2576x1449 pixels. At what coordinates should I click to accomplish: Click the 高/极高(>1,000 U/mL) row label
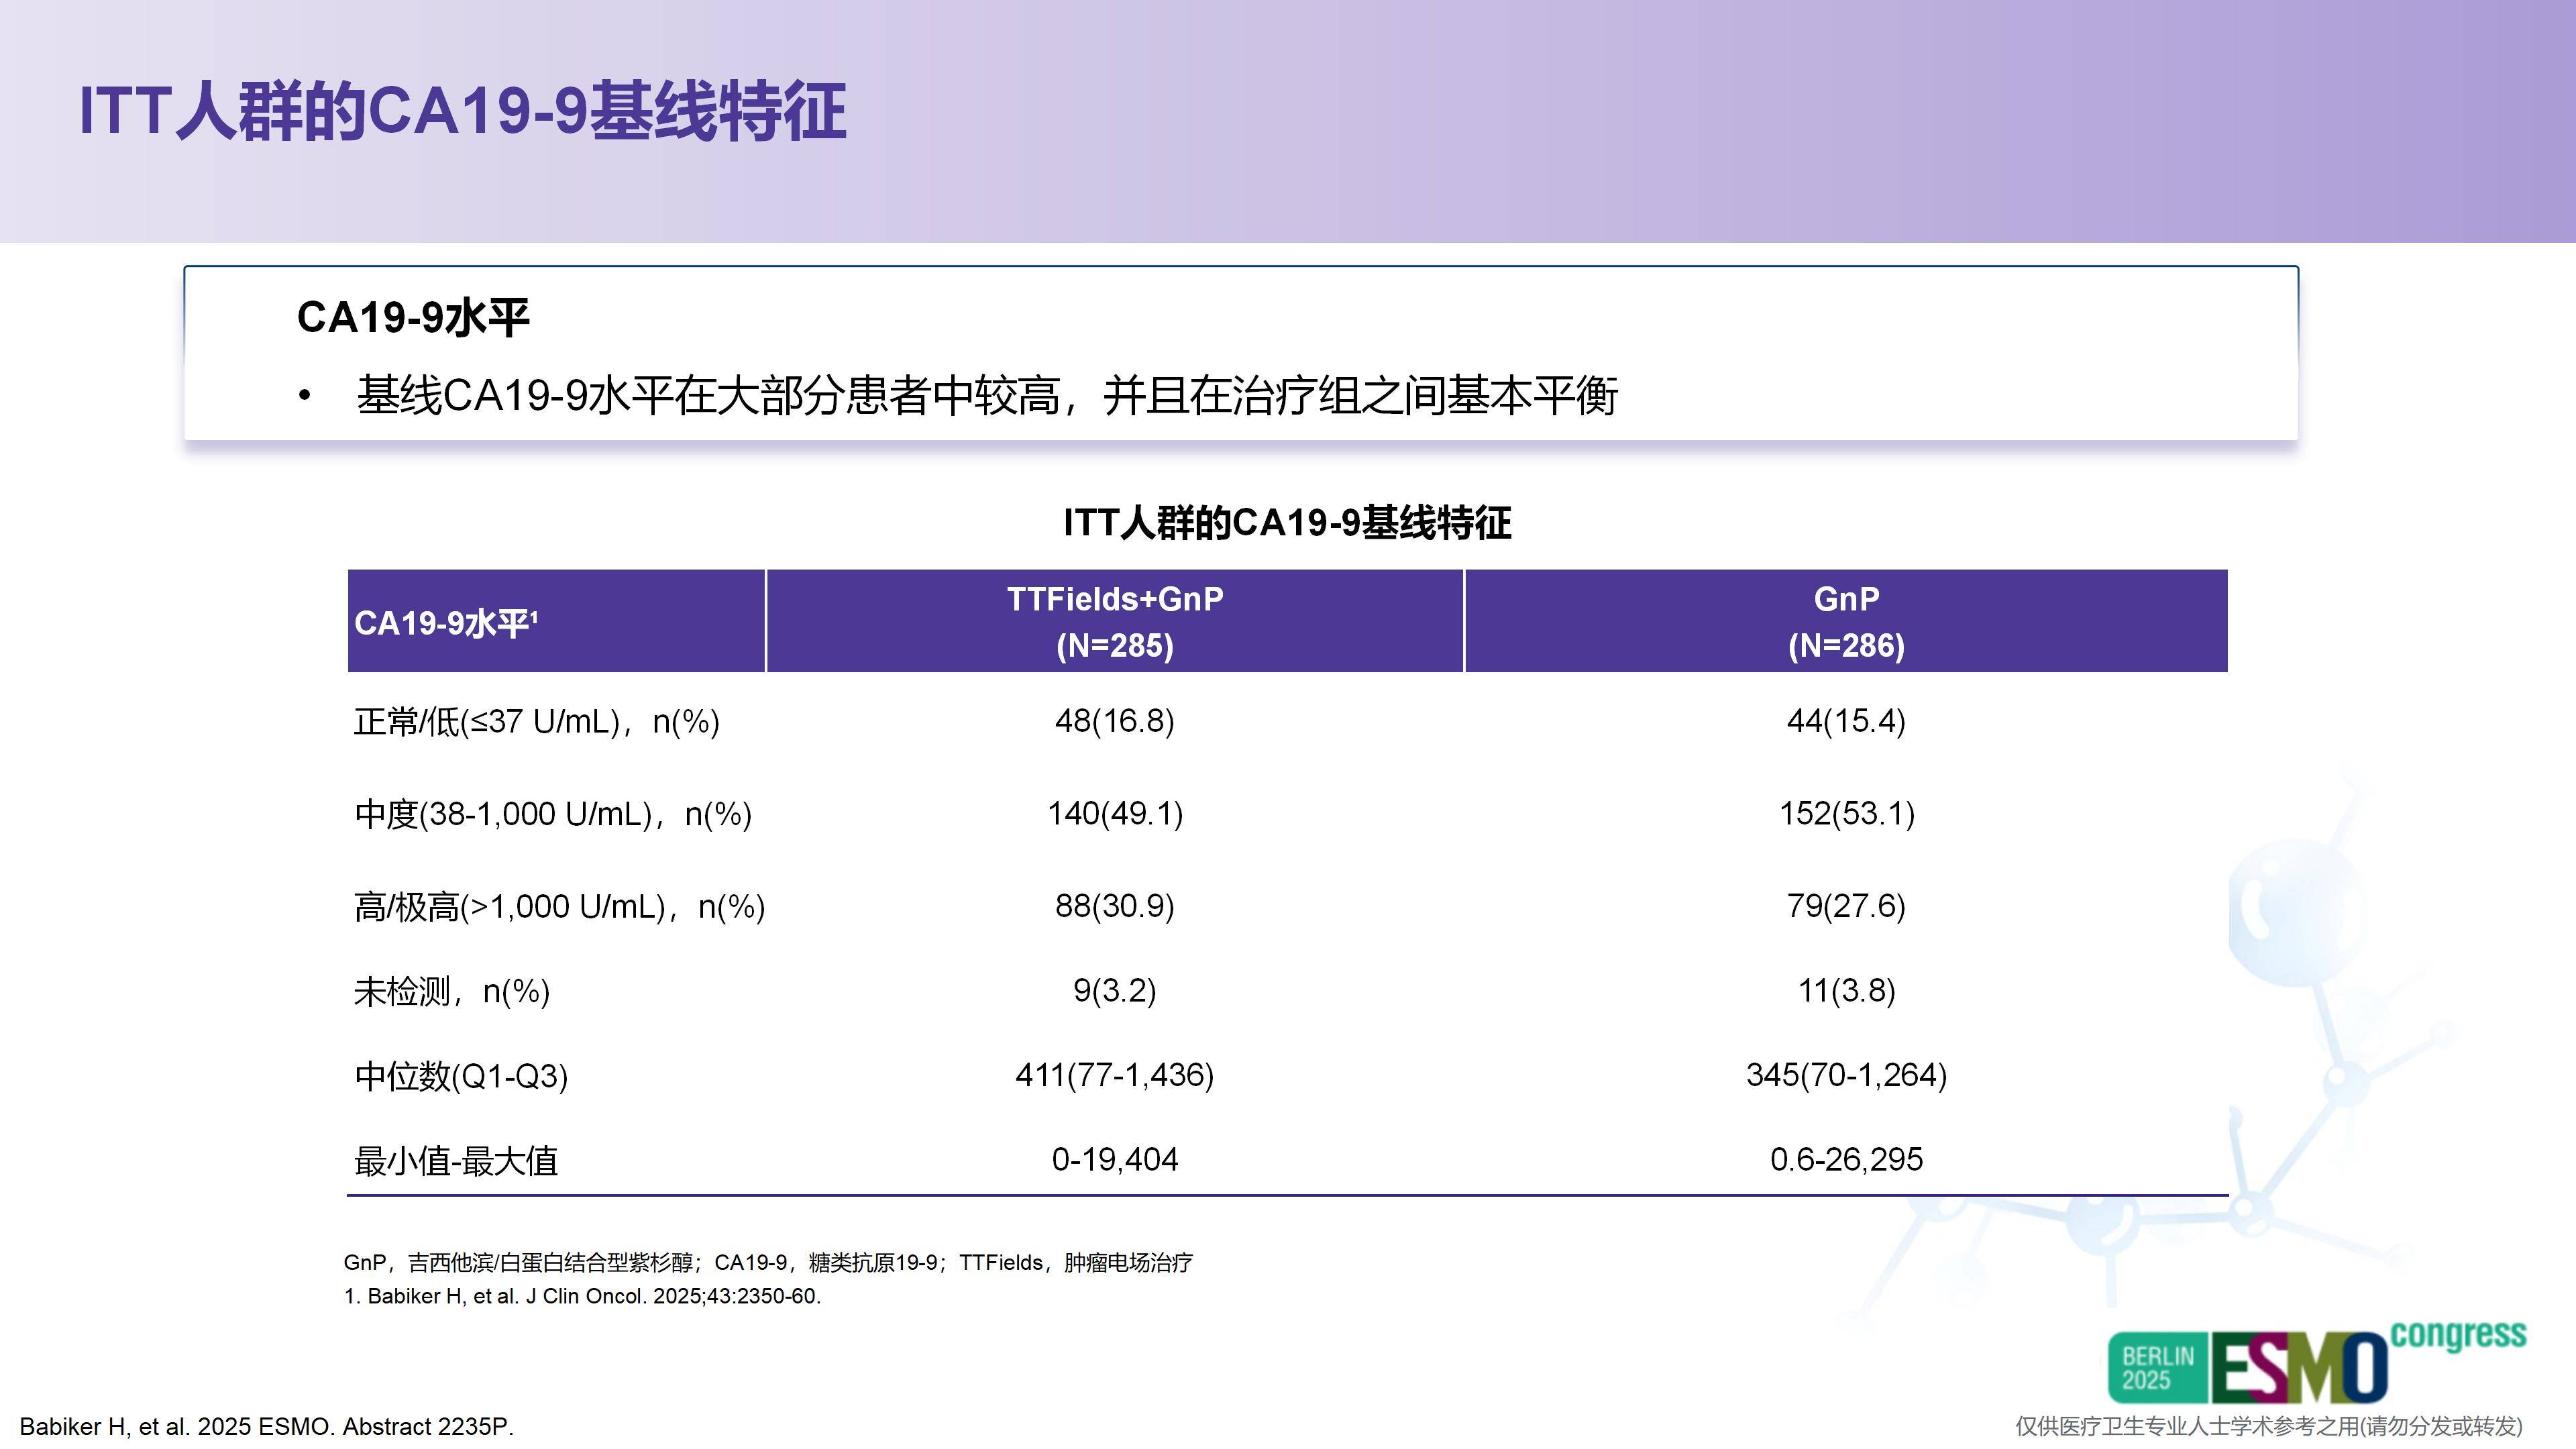(559, 907)
